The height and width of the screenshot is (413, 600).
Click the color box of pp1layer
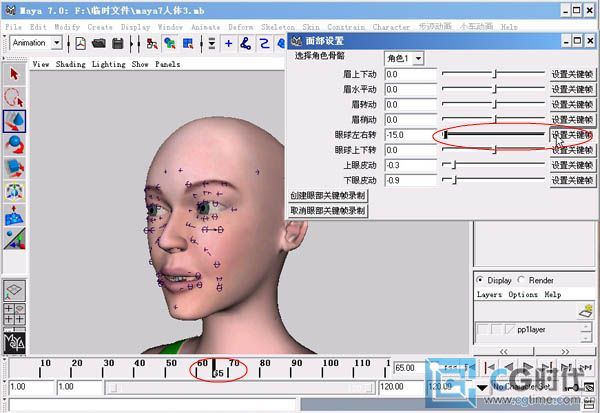pos(510,330)
